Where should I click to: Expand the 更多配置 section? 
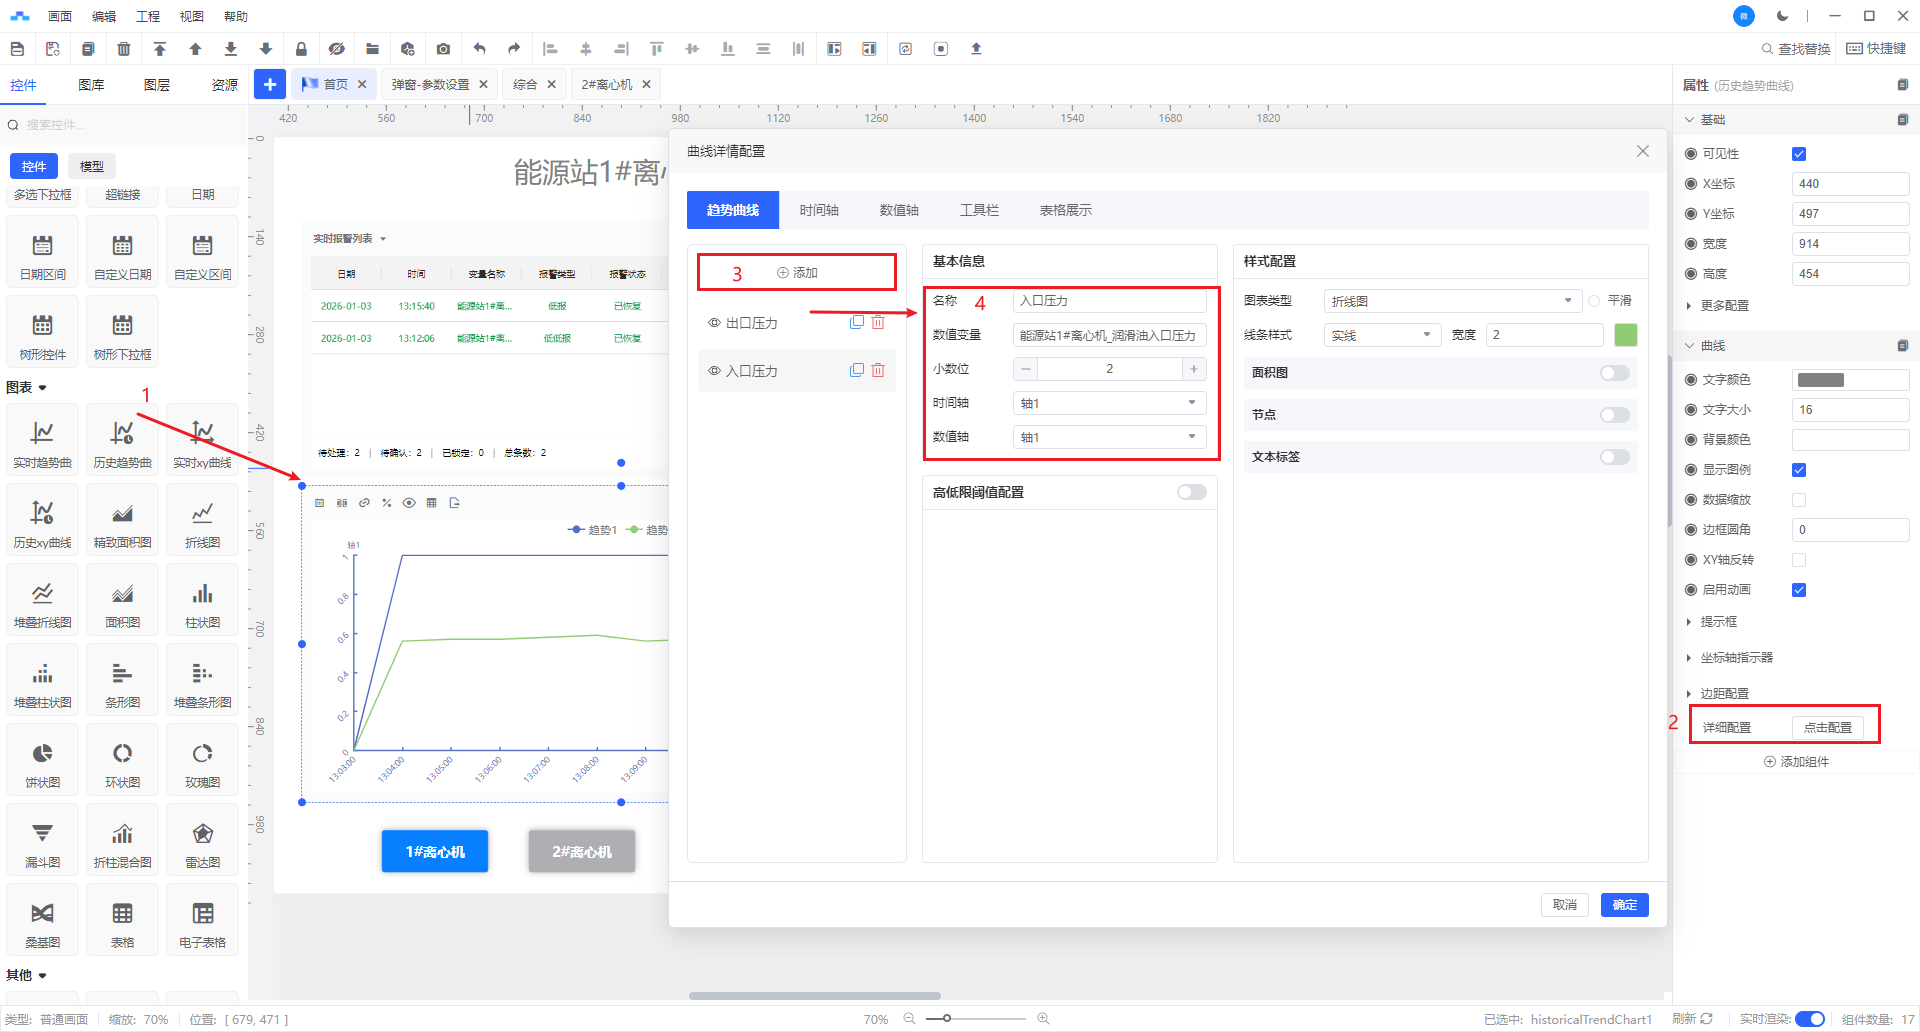pos(1724,306)
